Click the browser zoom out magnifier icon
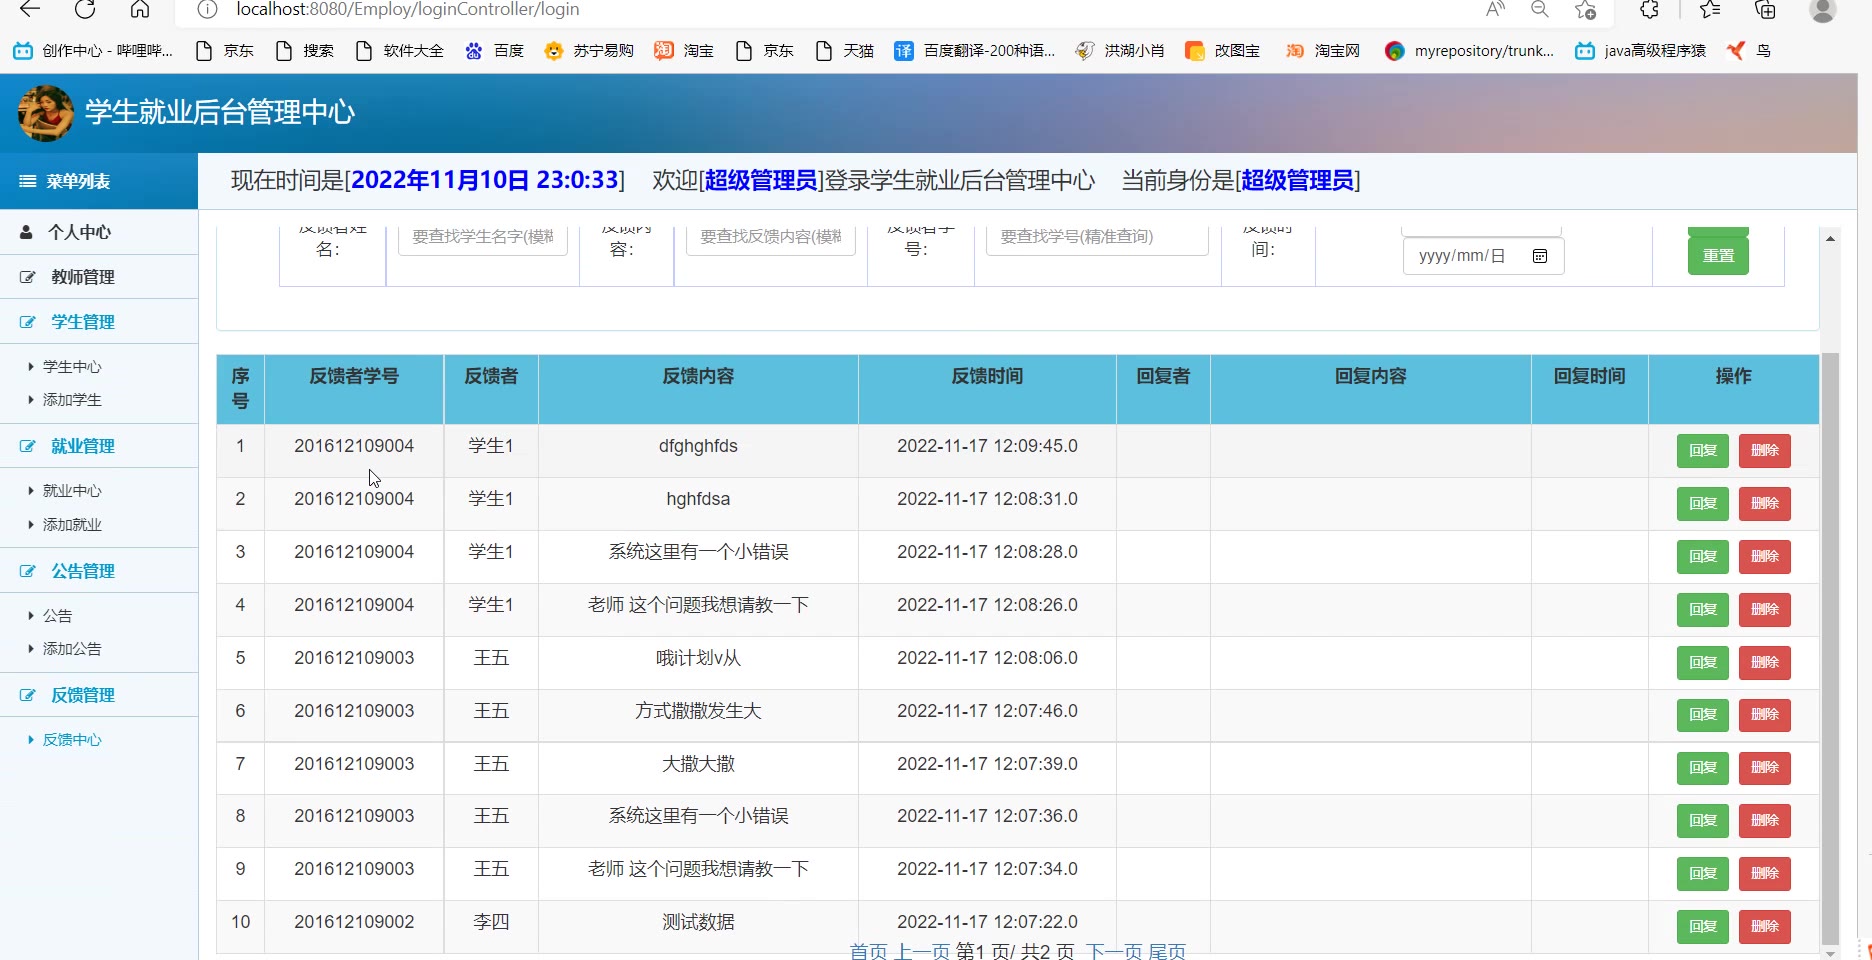This screenshot has height=960, width=1872. coord(1540,10)
